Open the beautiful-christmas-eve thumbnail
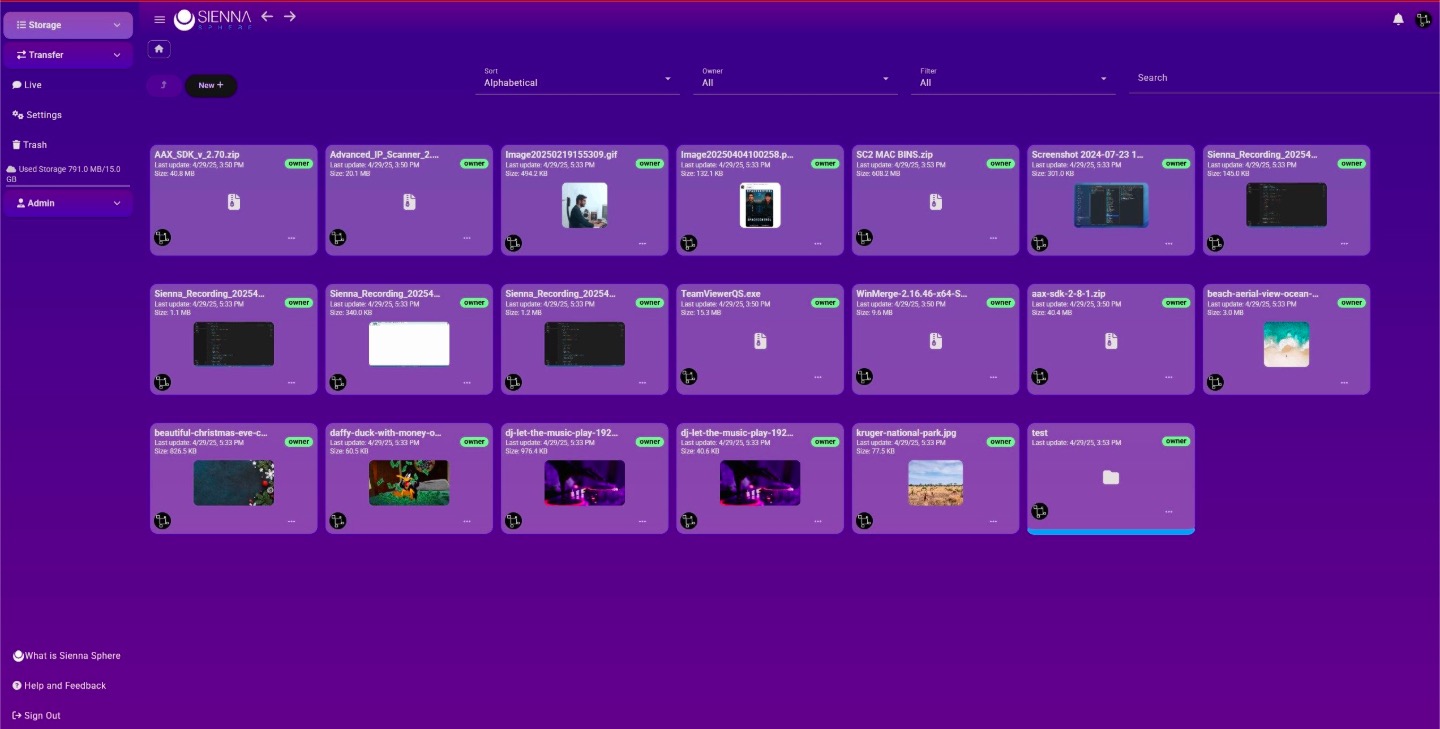1440x729 pixels. tap(233, 482)
